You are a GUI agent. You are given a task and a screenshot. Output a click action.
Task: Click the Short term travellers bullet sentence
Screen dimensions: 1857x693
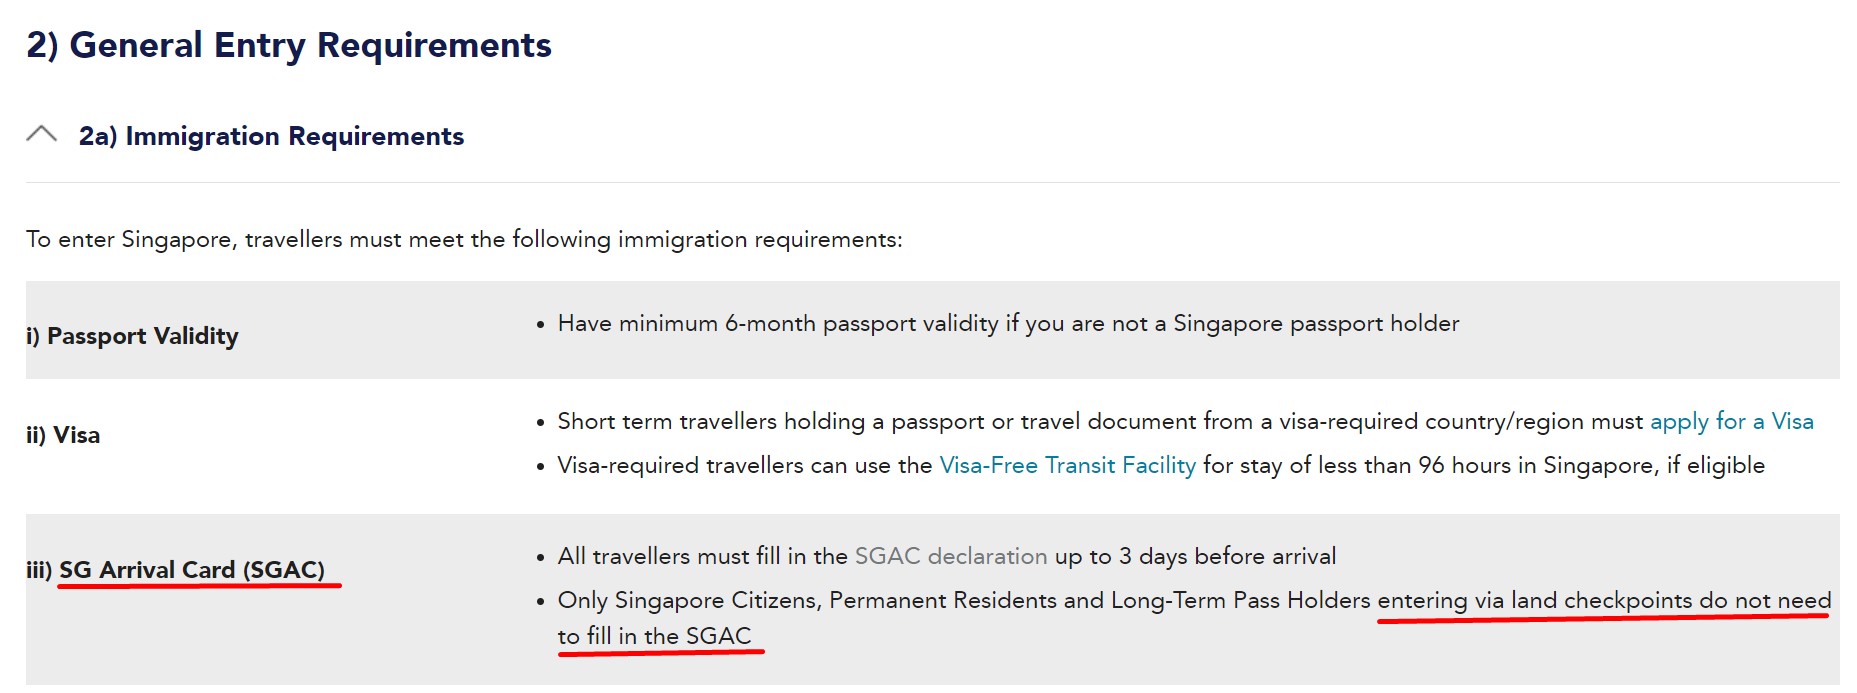(x=1185, y=422)
